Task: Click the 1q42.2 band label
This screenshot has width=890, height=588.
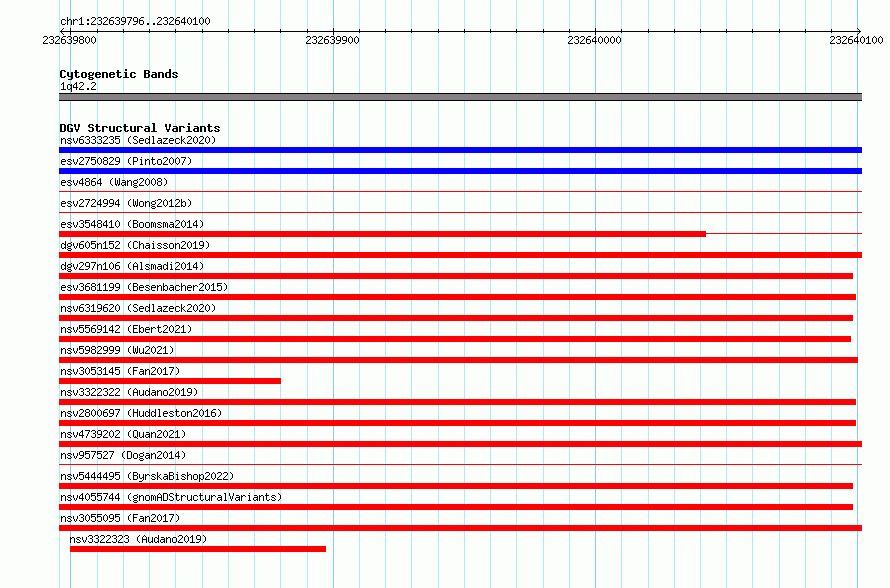Action: tap(78, 86)
